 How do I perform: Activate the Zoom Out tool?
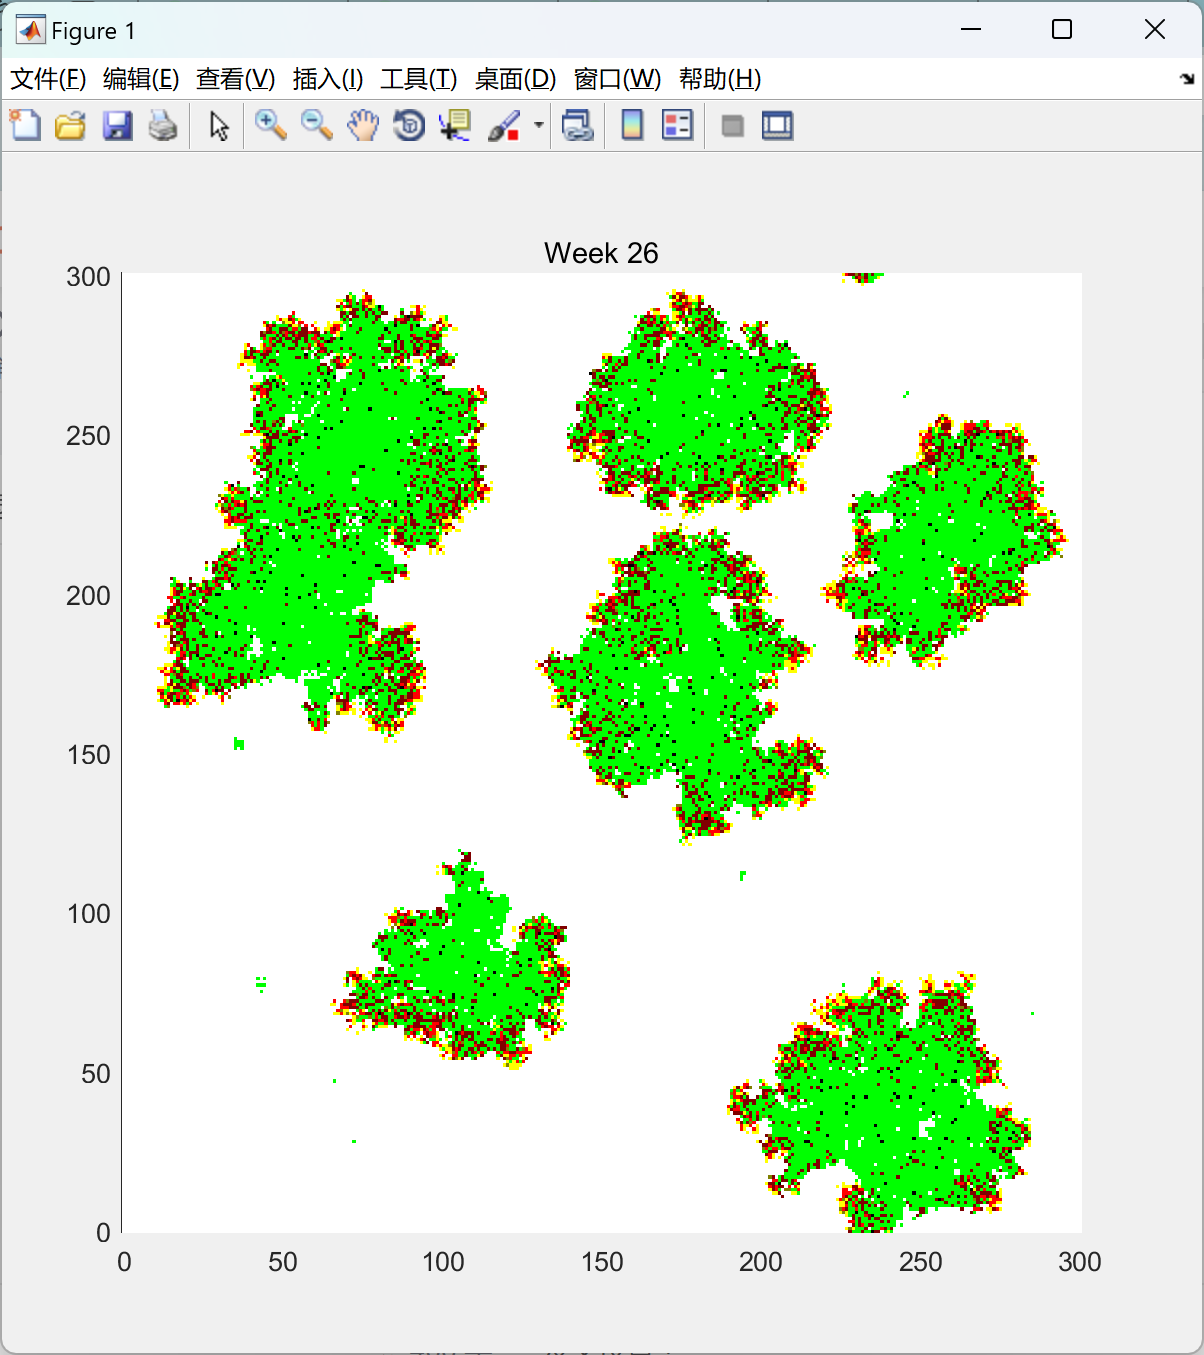(317, 125)
